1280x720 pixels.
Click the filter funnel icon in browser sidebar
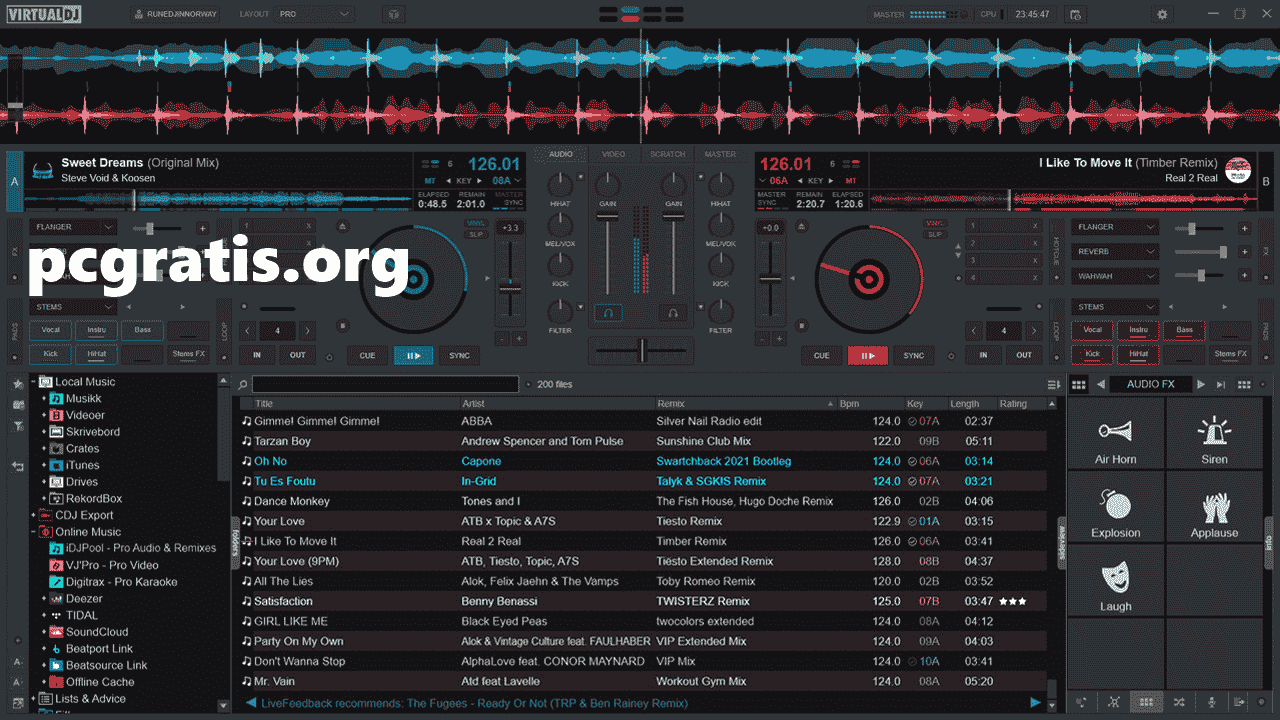(x=18, y=426)
